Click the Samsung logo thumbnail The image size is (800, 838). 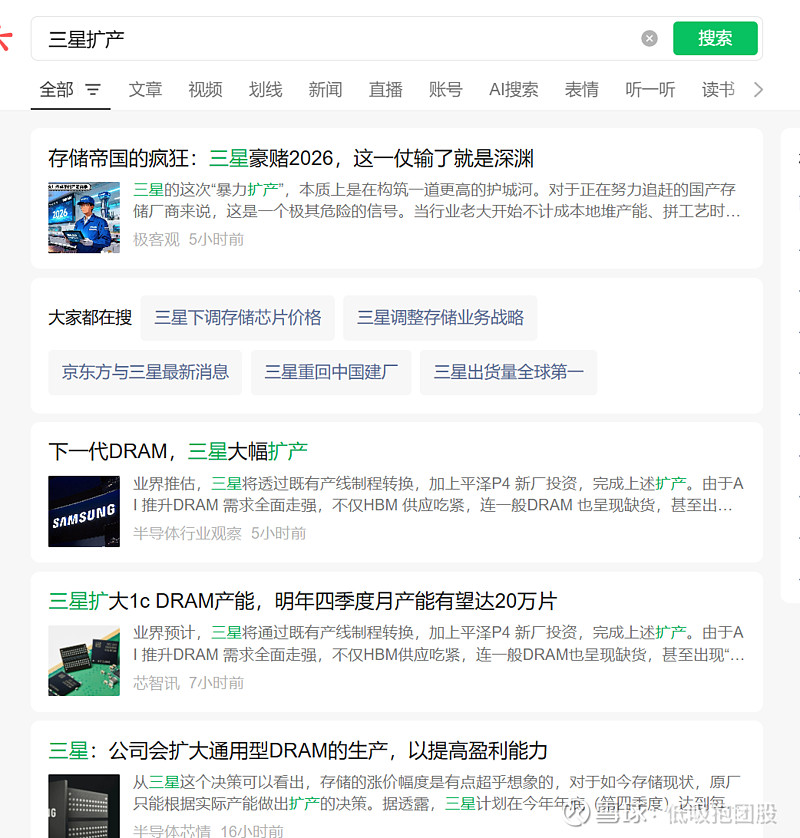pyautogui.click(x=84, y=511)
